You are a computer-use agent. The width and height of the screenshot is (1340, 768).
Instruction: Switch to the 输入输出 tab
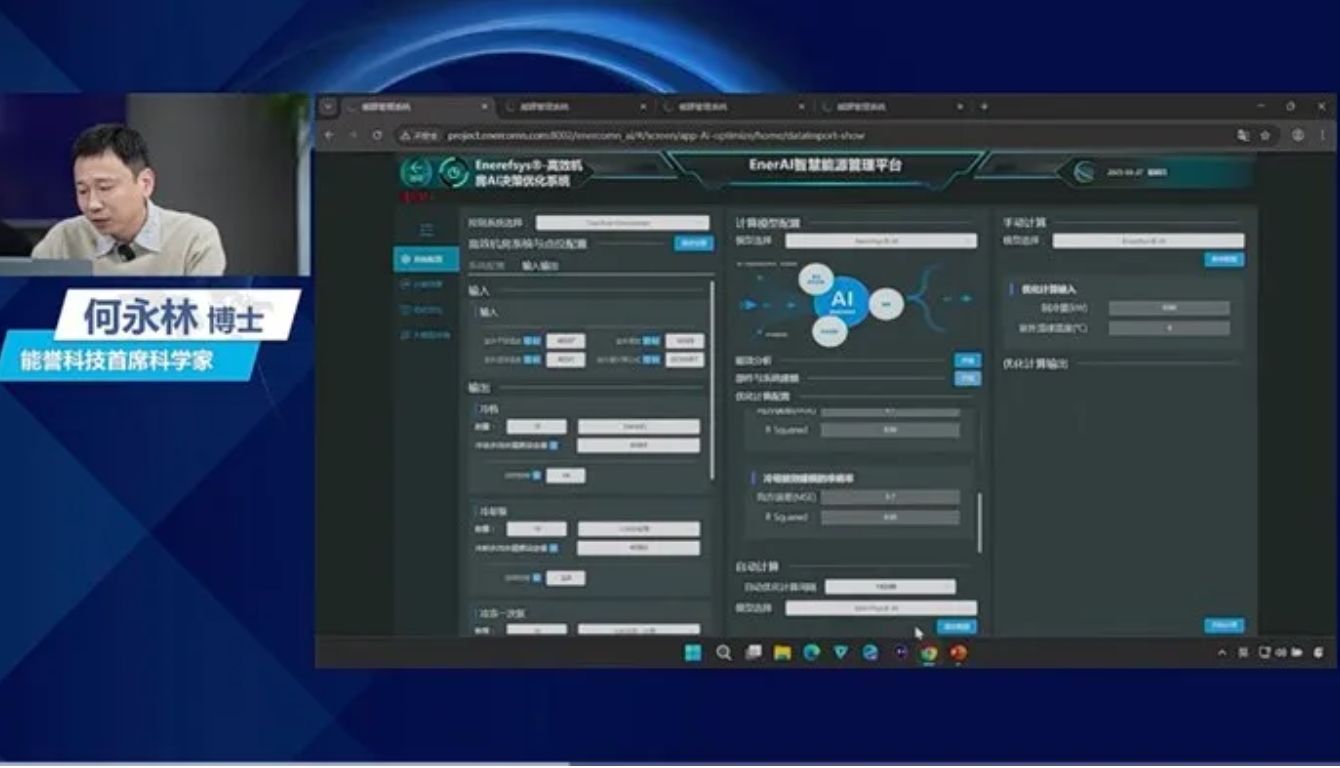point(540,266)
